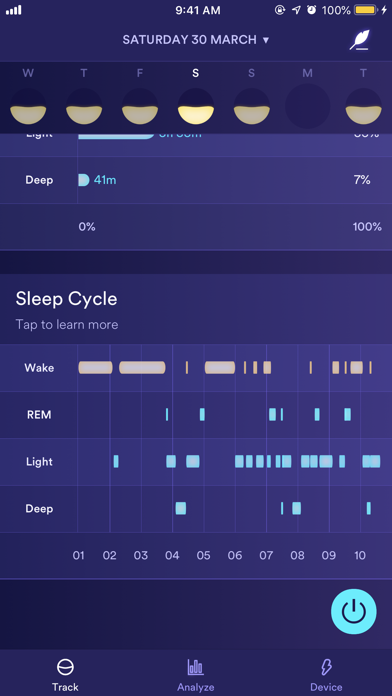Tap the Wake row label
This screenshot has height=696, width=392.
(x=39, y=368)
